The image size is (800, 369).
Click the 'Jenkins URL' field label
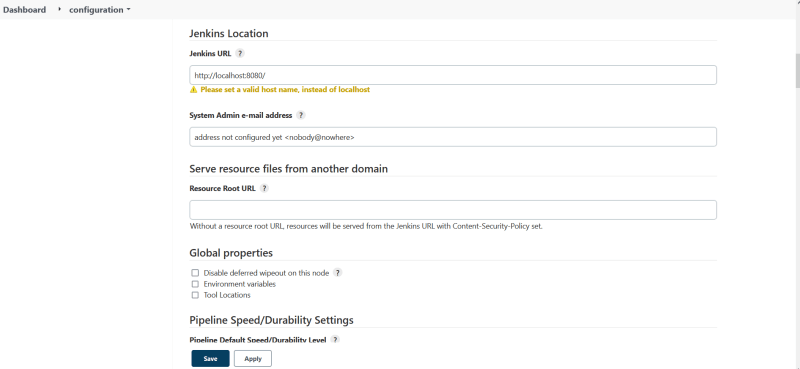click(x=210, y=53)
